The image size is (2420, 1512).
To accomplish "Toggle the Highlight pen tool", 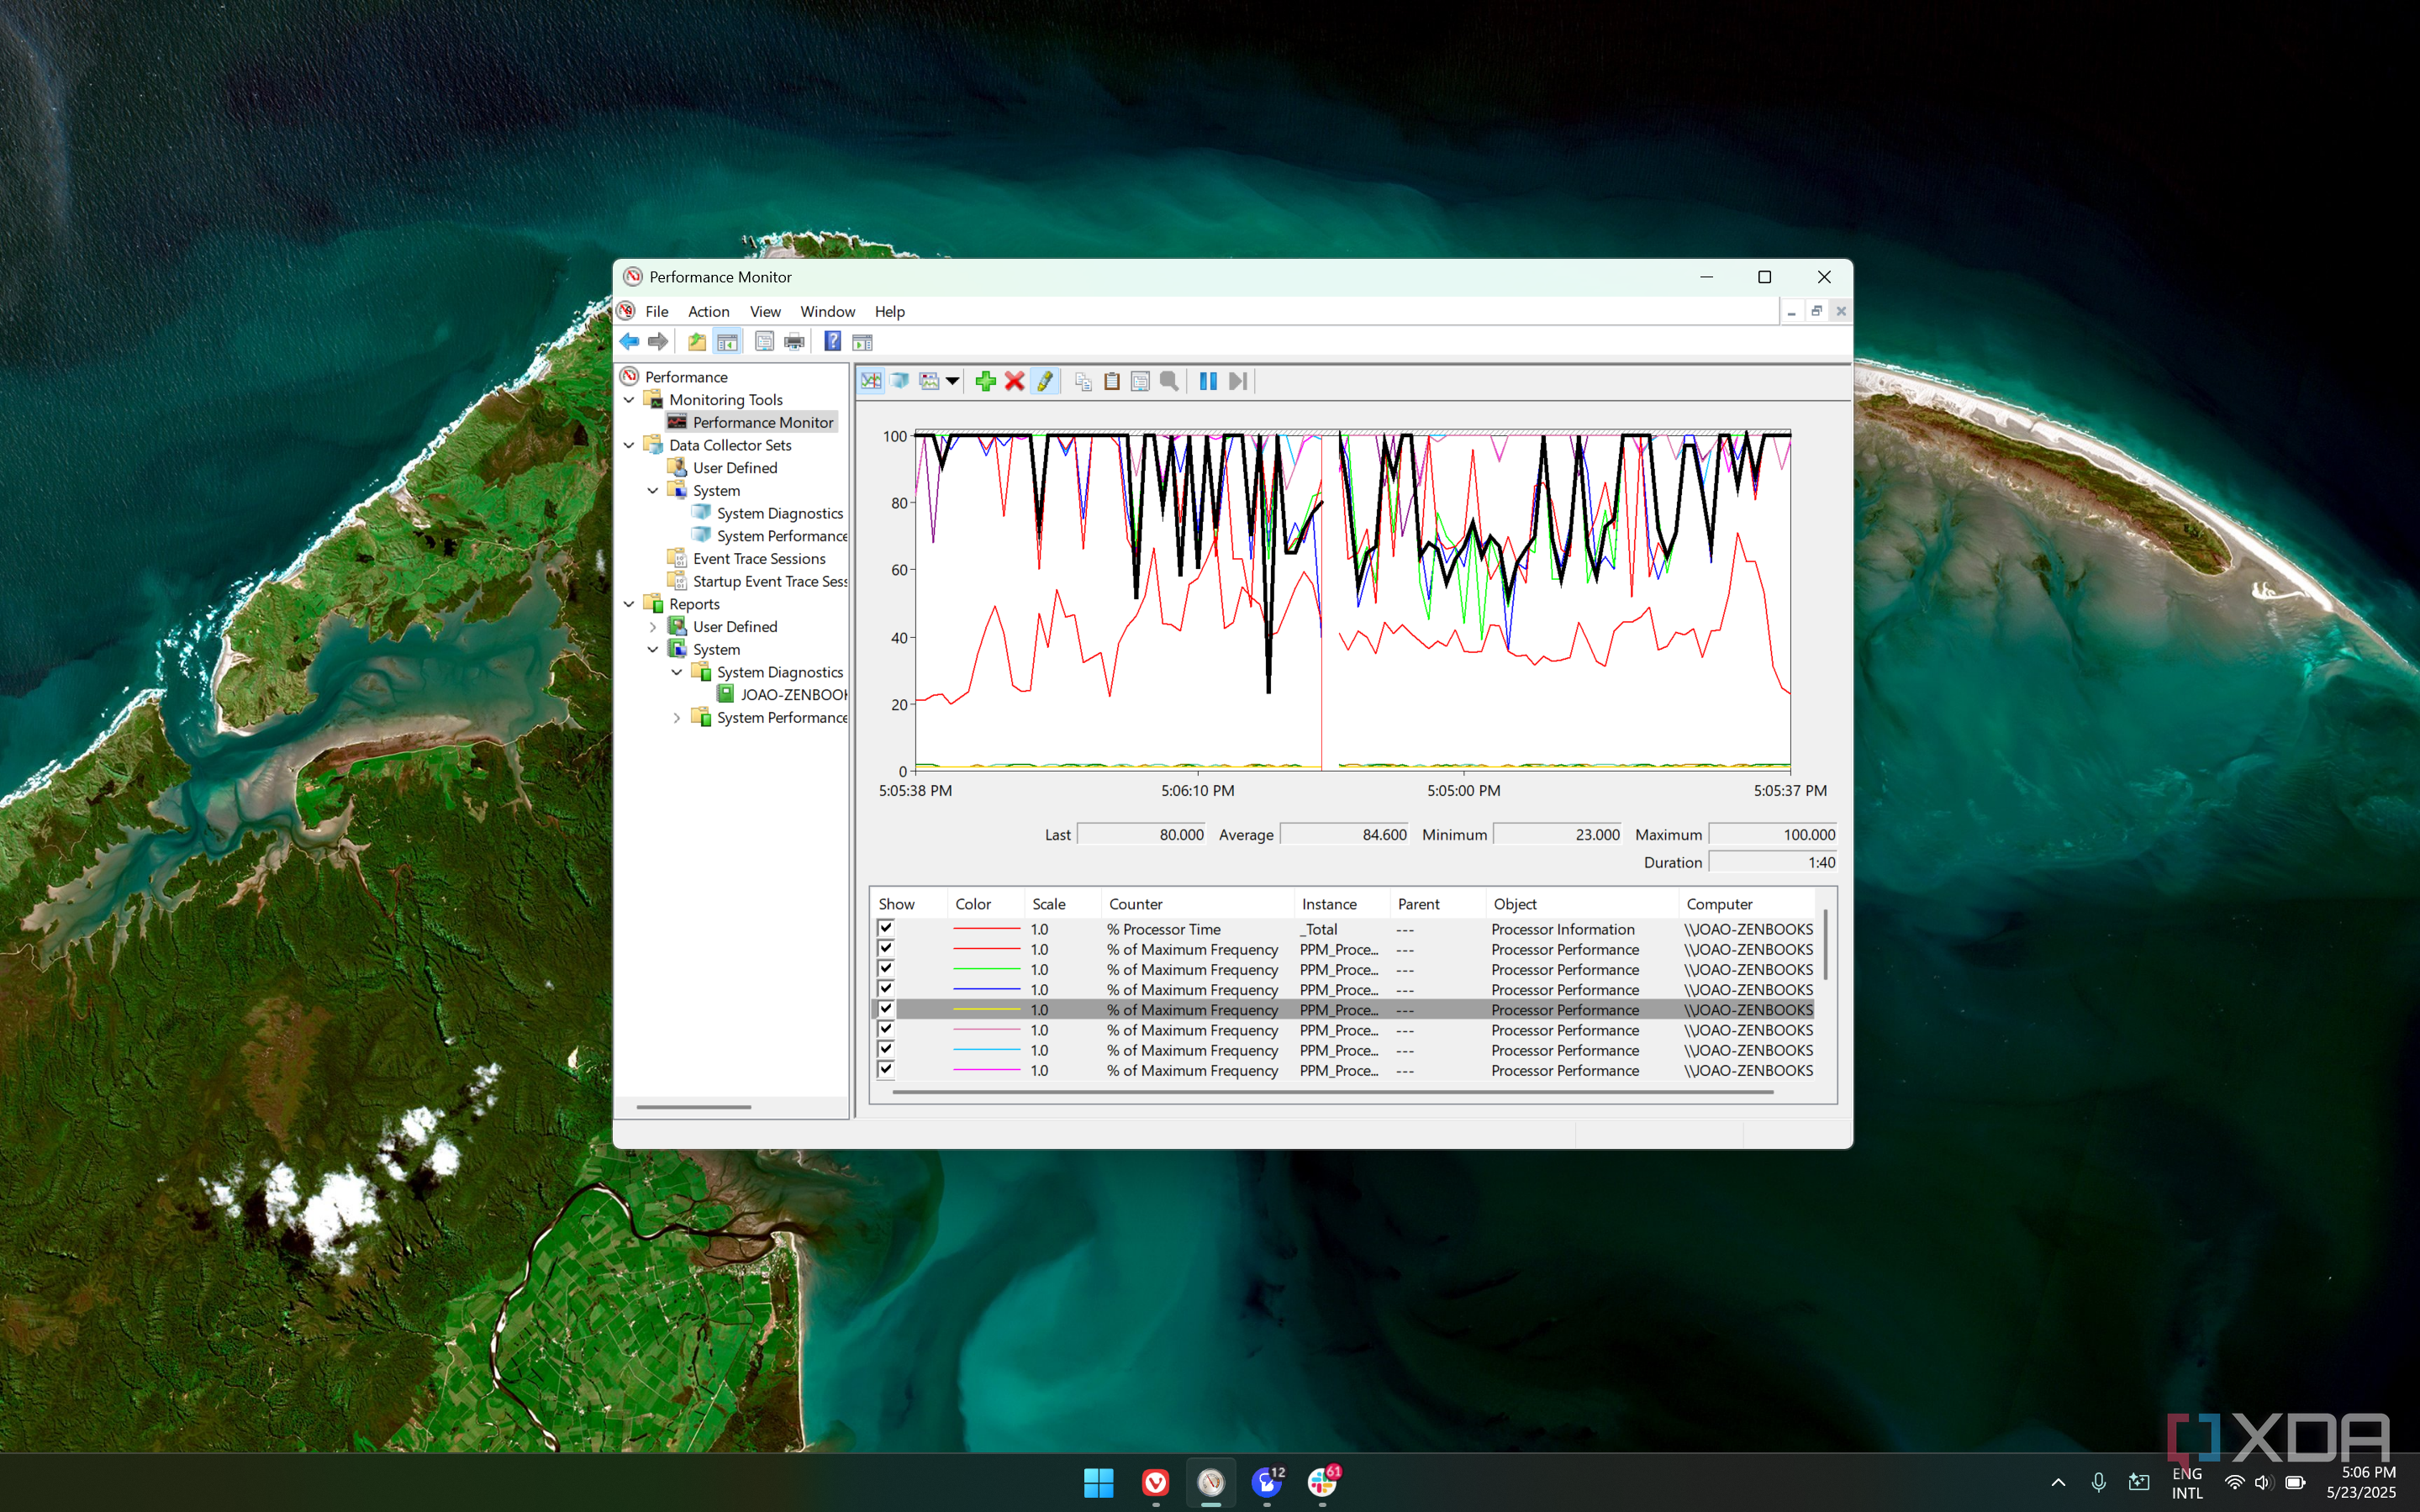I will pos(1044,381).
